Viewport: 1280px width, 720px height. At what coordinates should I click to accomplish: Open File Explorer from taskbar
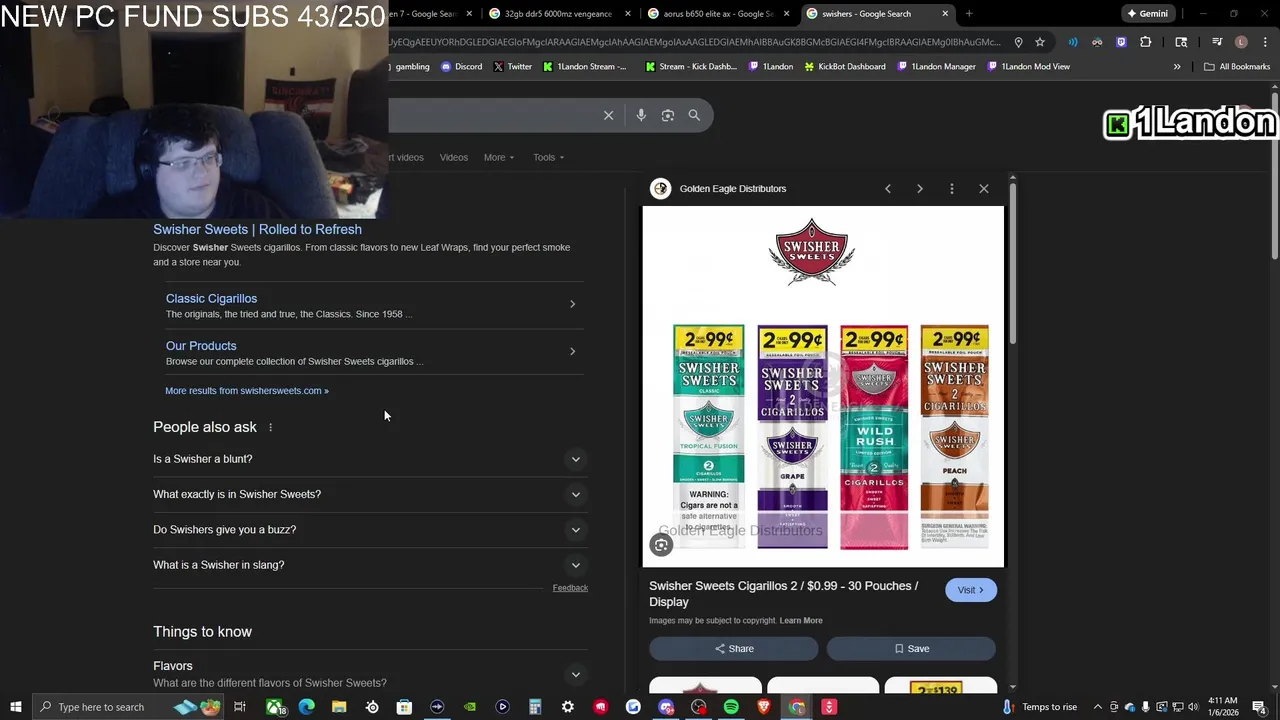pyautogui.click(x=339, y=707)
